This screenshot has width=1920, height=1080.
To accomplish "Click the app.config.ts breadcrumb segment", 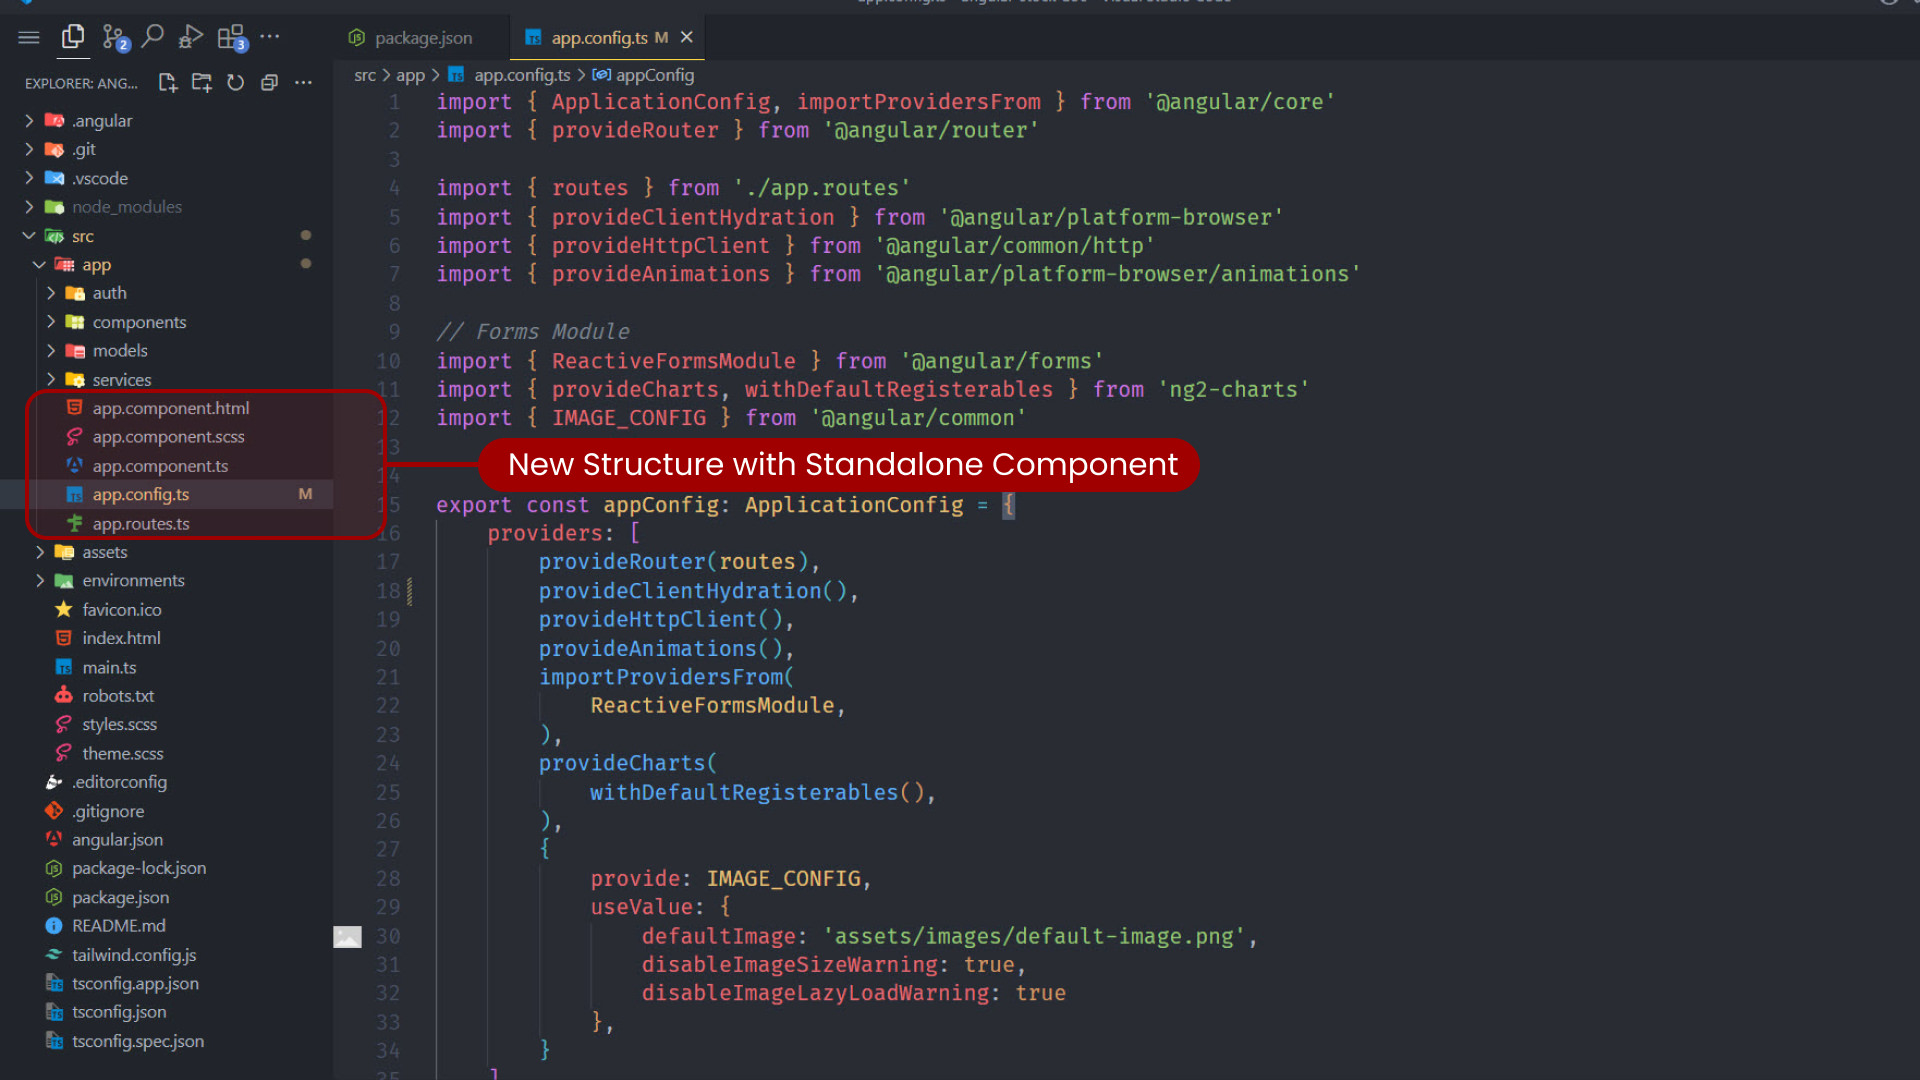I will click(509, 75).
